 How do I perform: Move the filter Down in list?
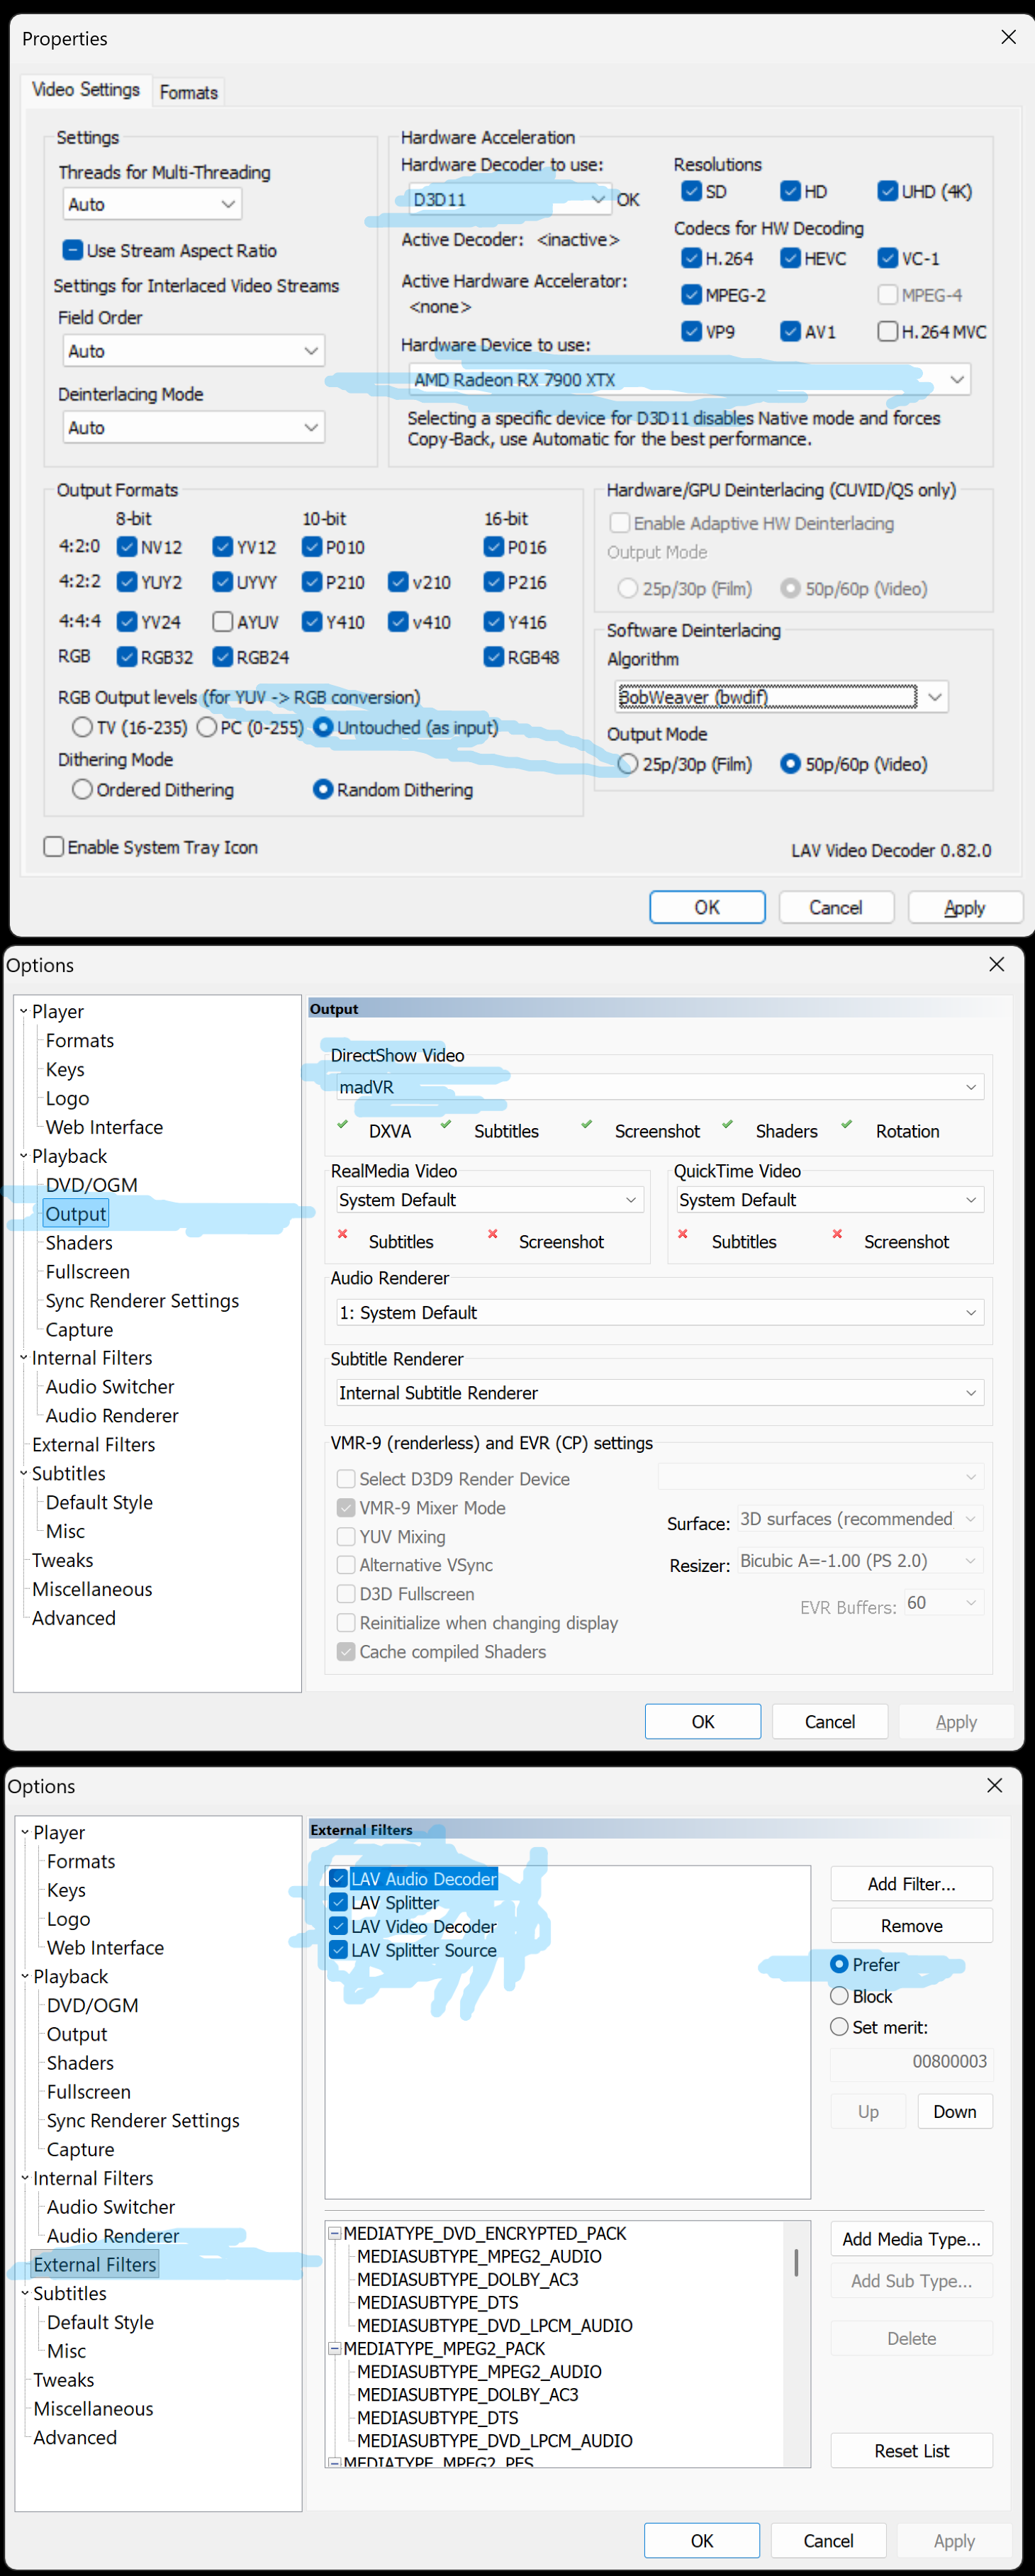point(955,2111)
